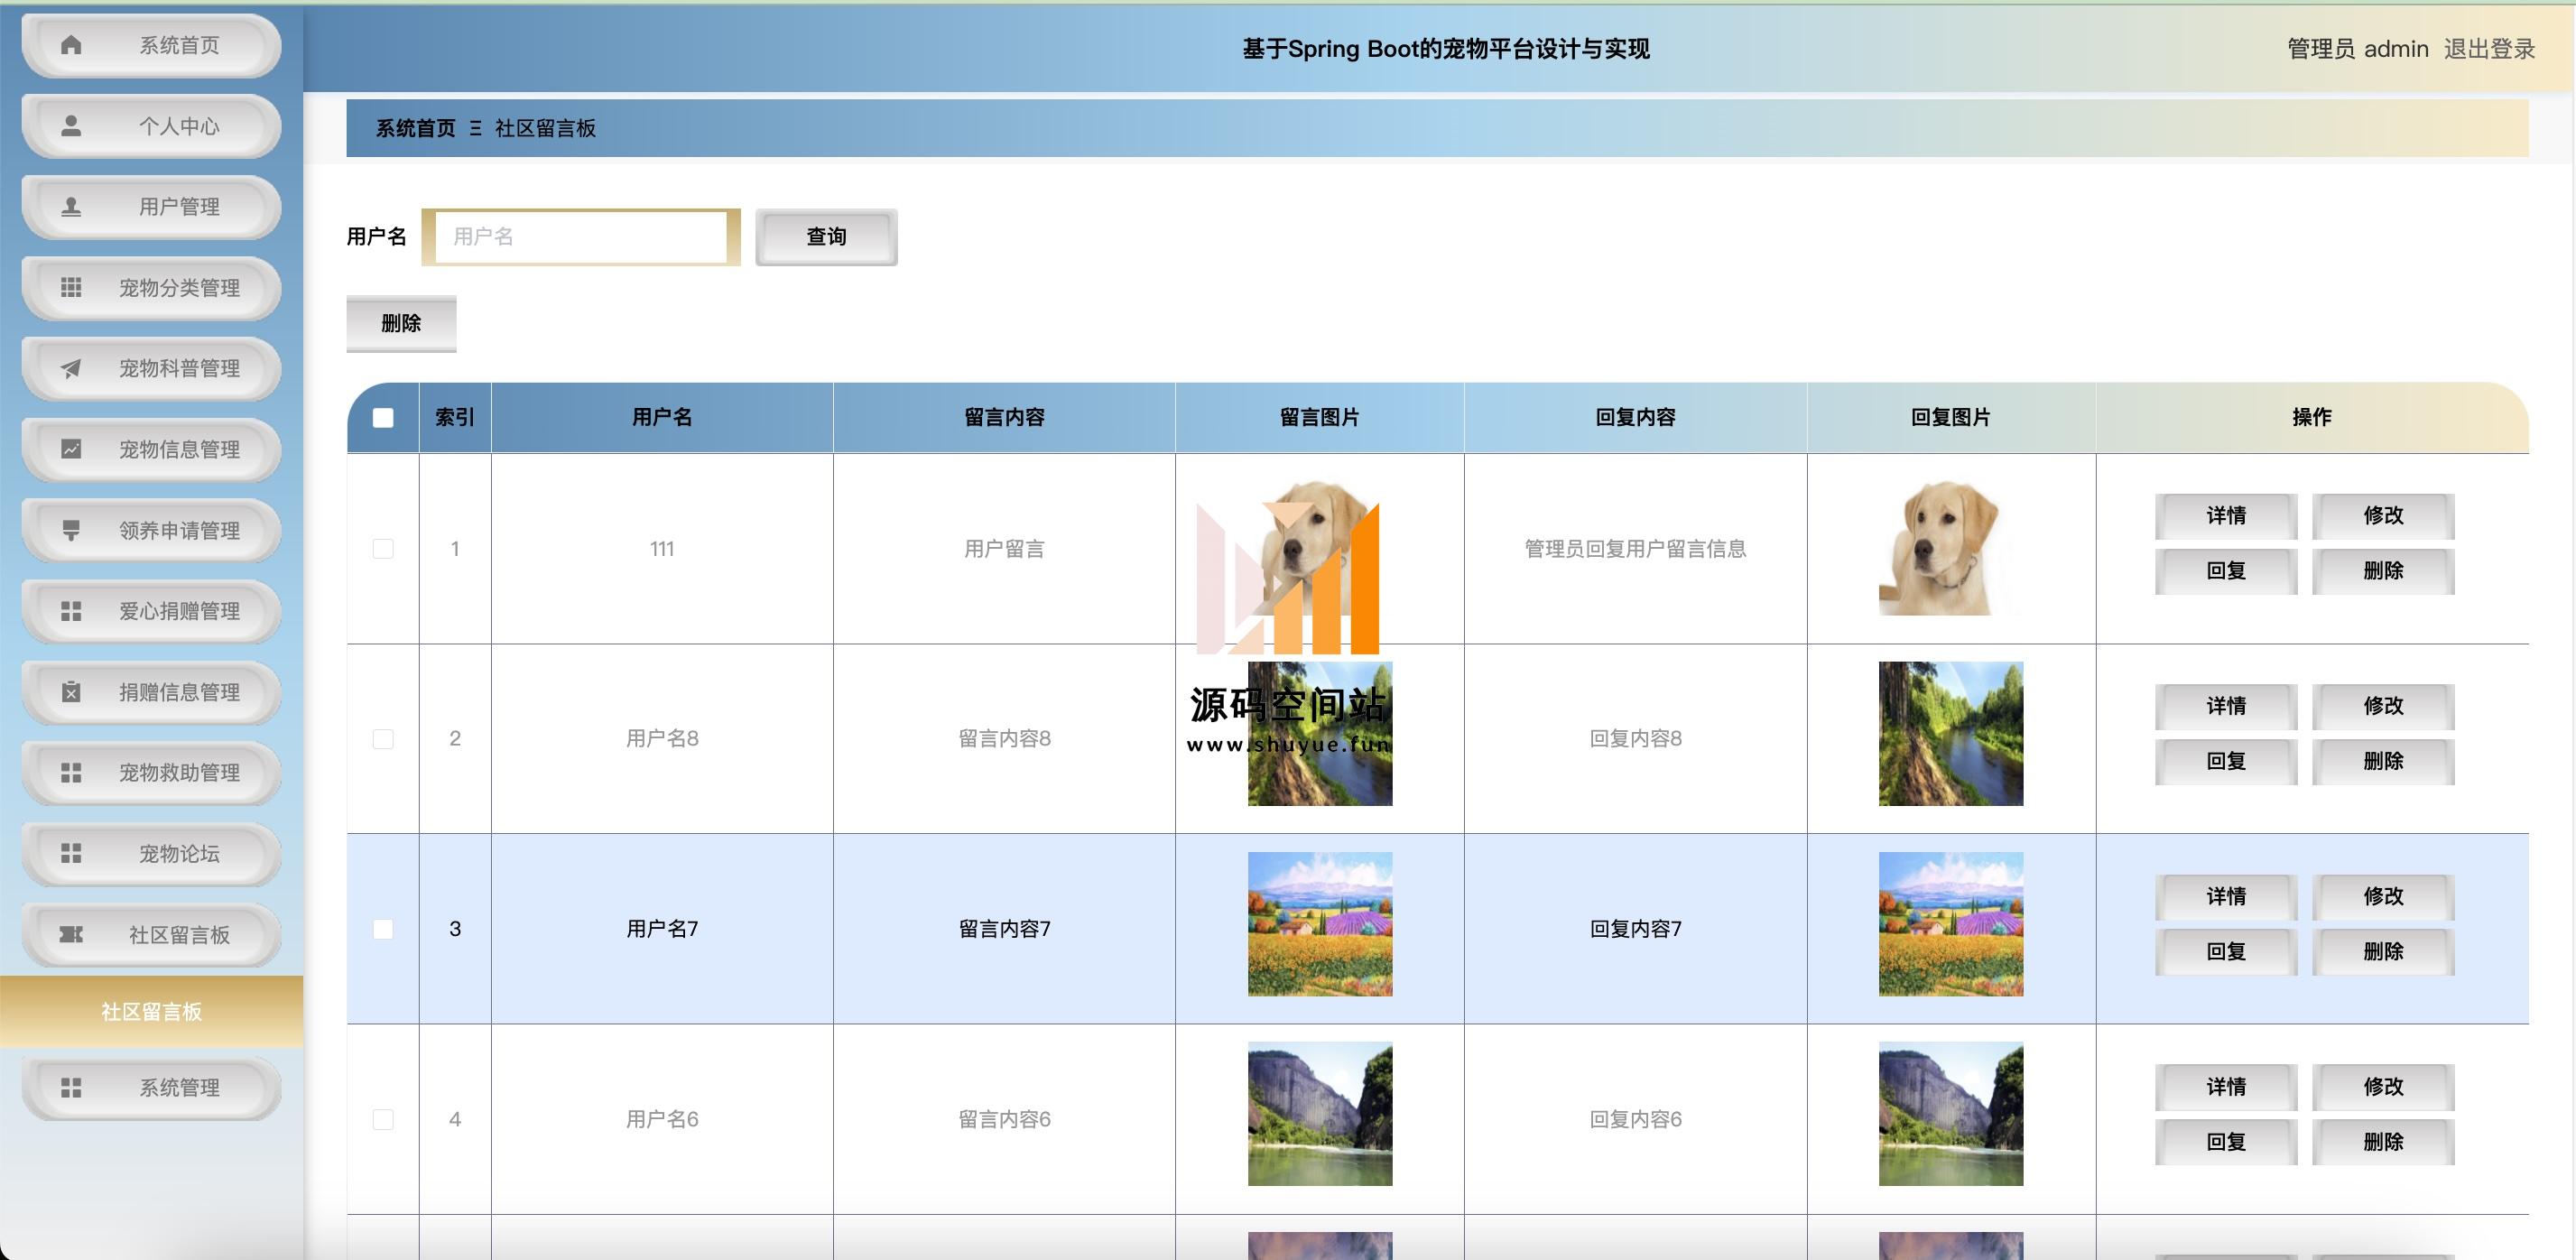Expand 宠物论坛 menu in sidebar
This screenshot has height=1260, width=2576.
[x=151, y=853]
